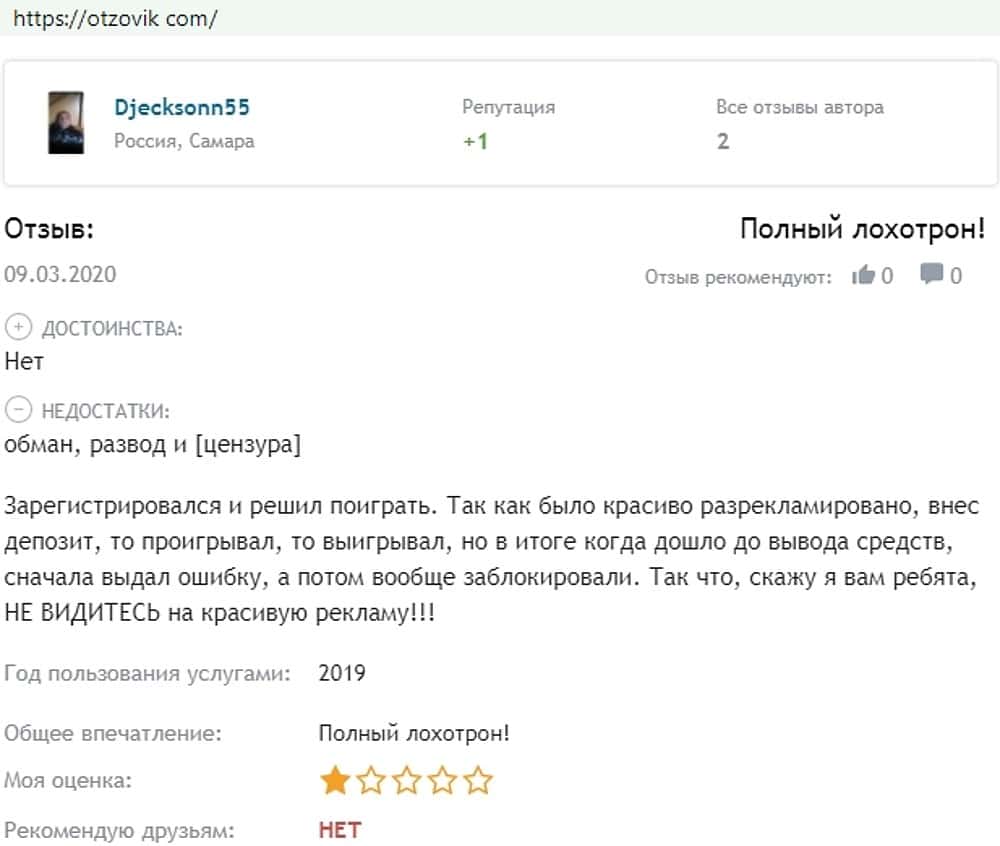
Task: Click the fourth rating star
Action: point(443,780)
